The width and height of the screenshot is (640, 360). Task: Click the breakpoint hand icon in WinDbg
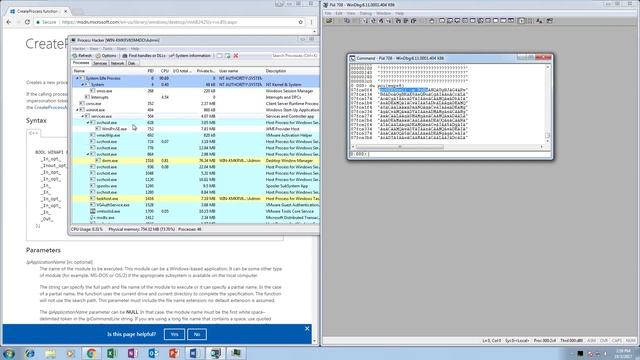point(432,21)
